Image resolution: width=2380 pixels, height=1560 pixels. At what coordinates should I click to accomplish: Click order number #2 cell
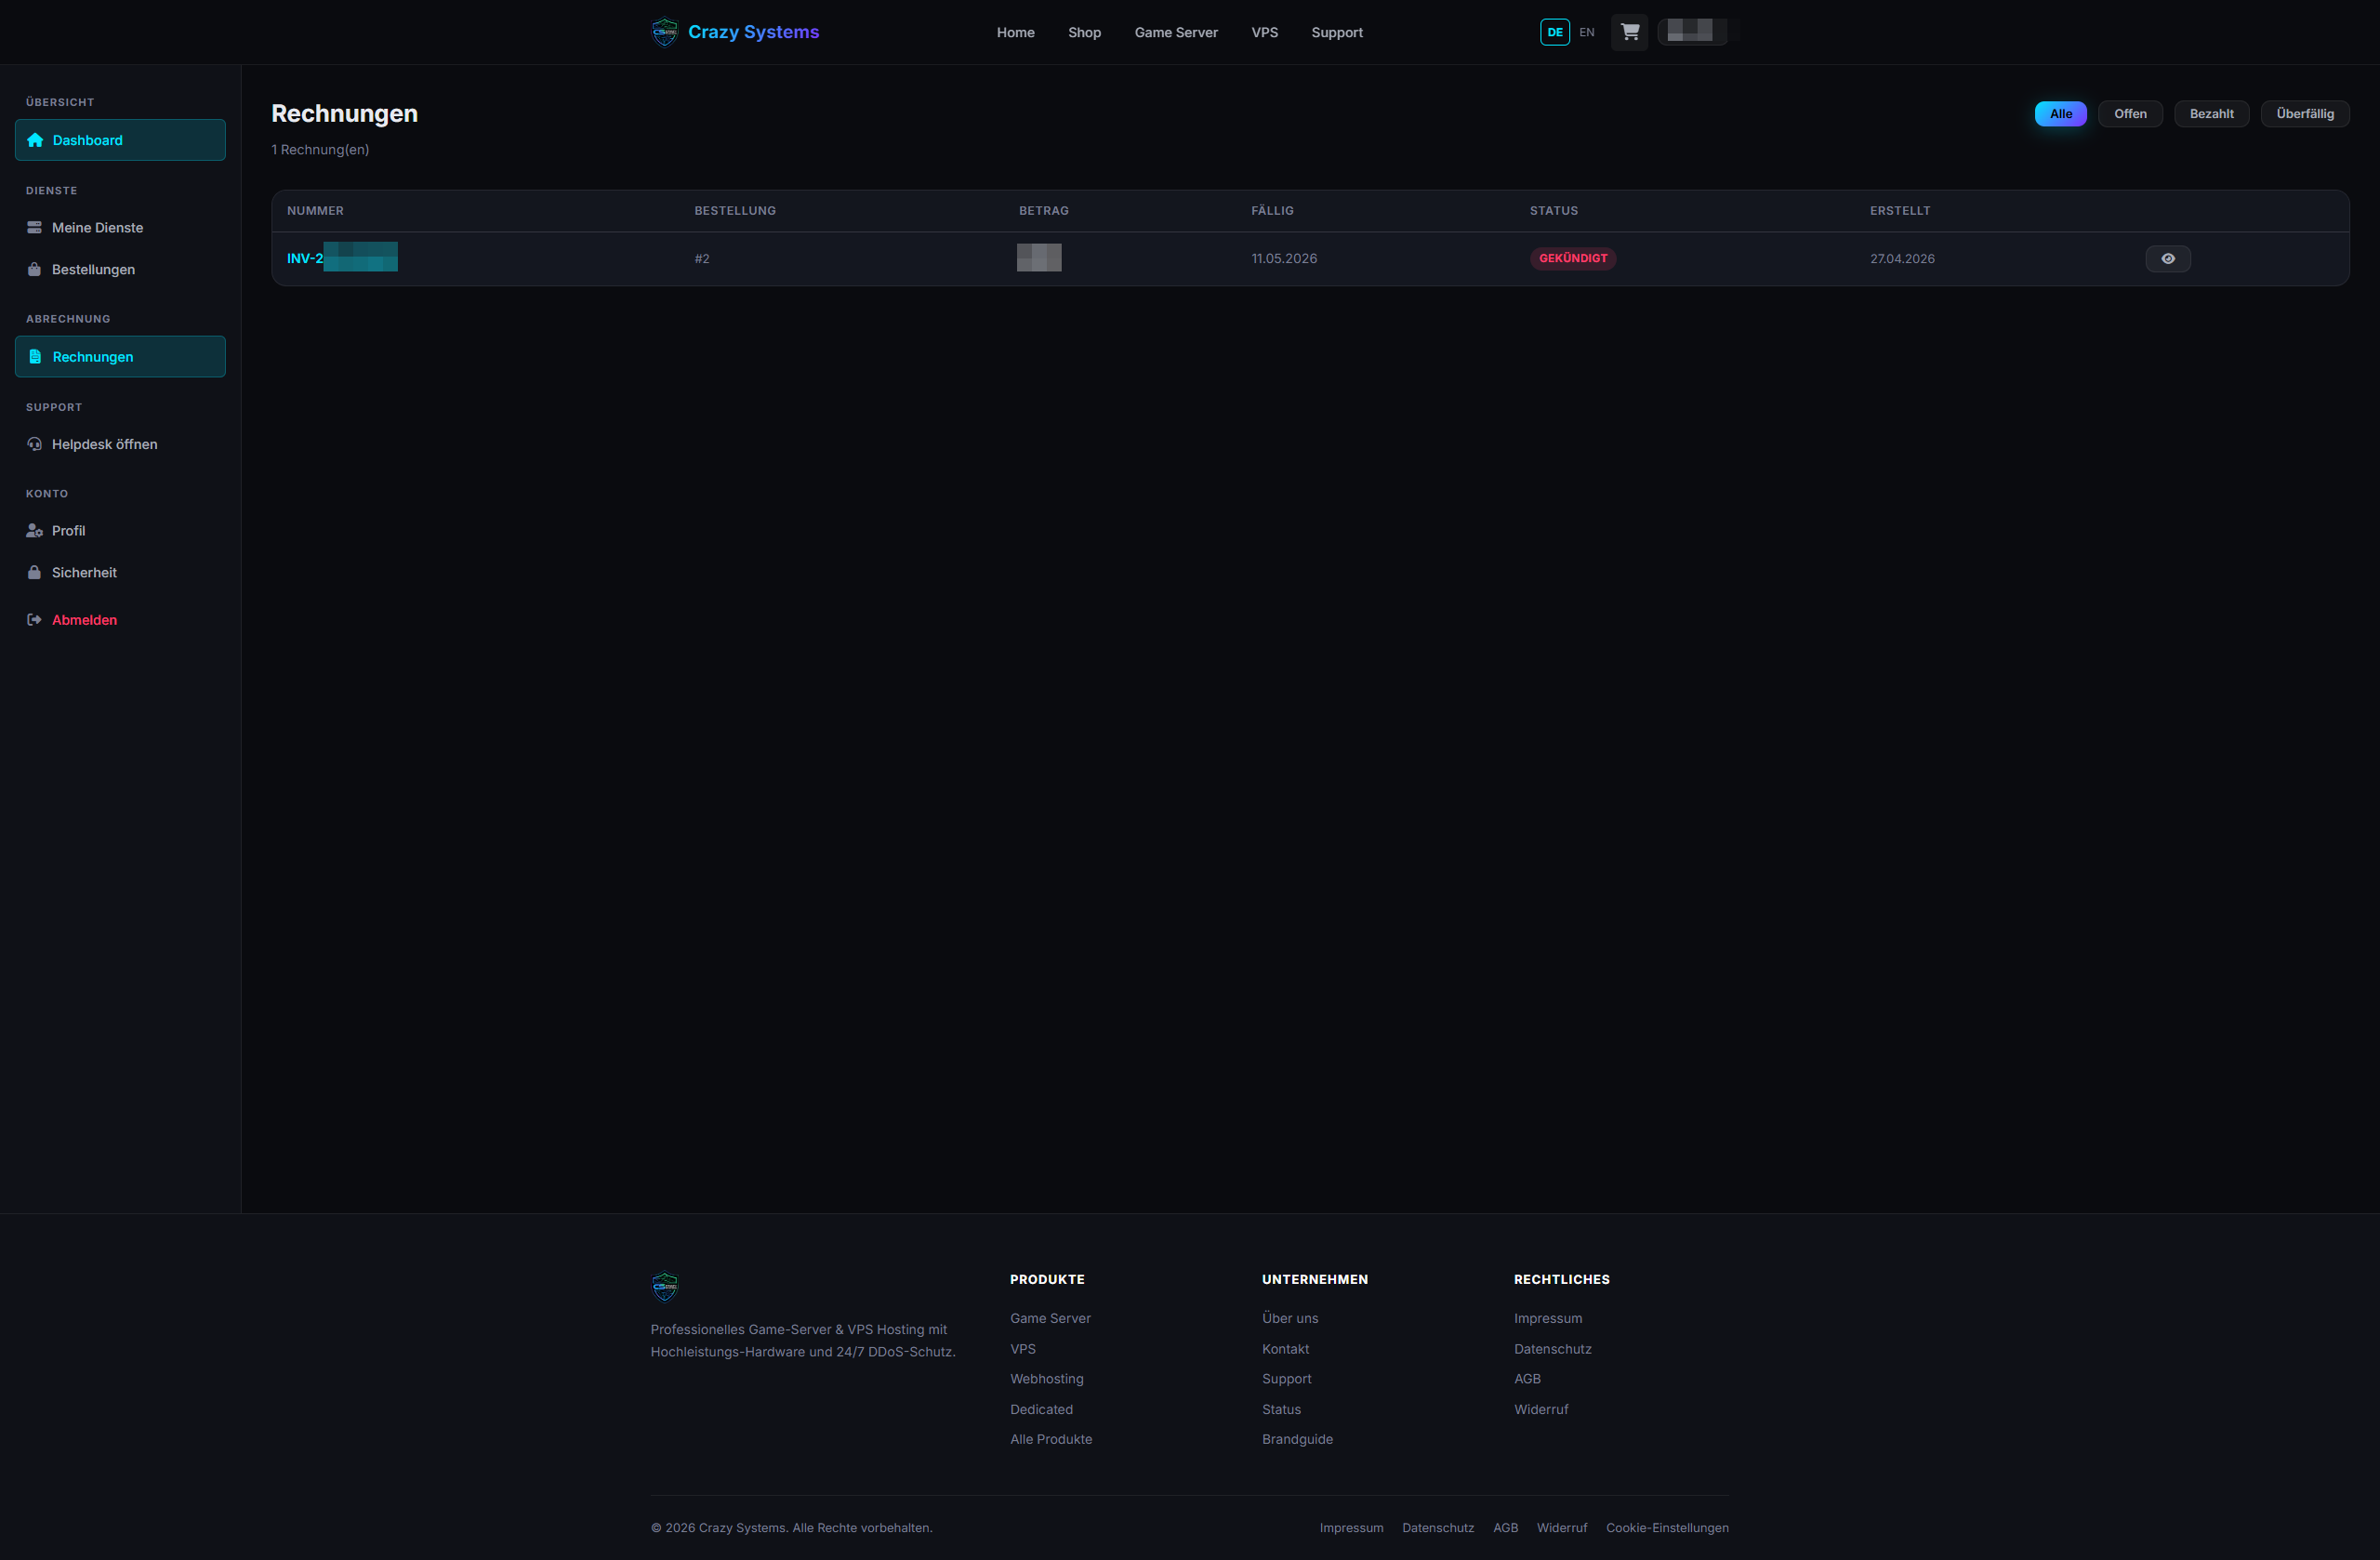702,259
